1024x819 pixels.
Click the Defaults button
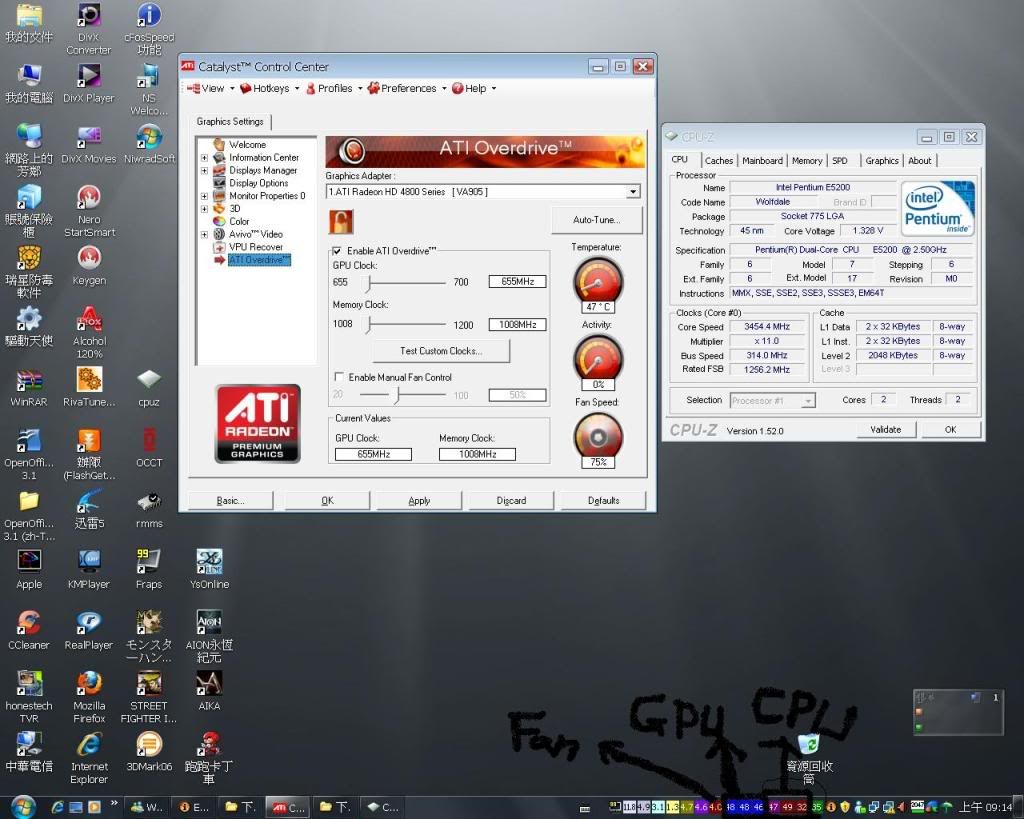(603, 501)
